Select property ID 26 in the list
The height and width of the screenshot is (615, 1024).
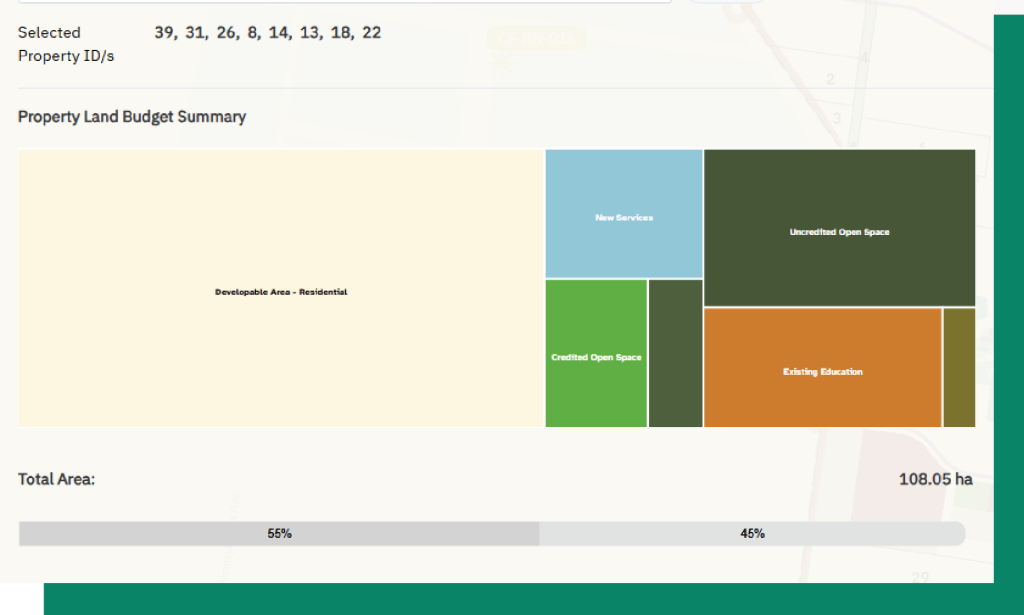(x=226, y=33)
